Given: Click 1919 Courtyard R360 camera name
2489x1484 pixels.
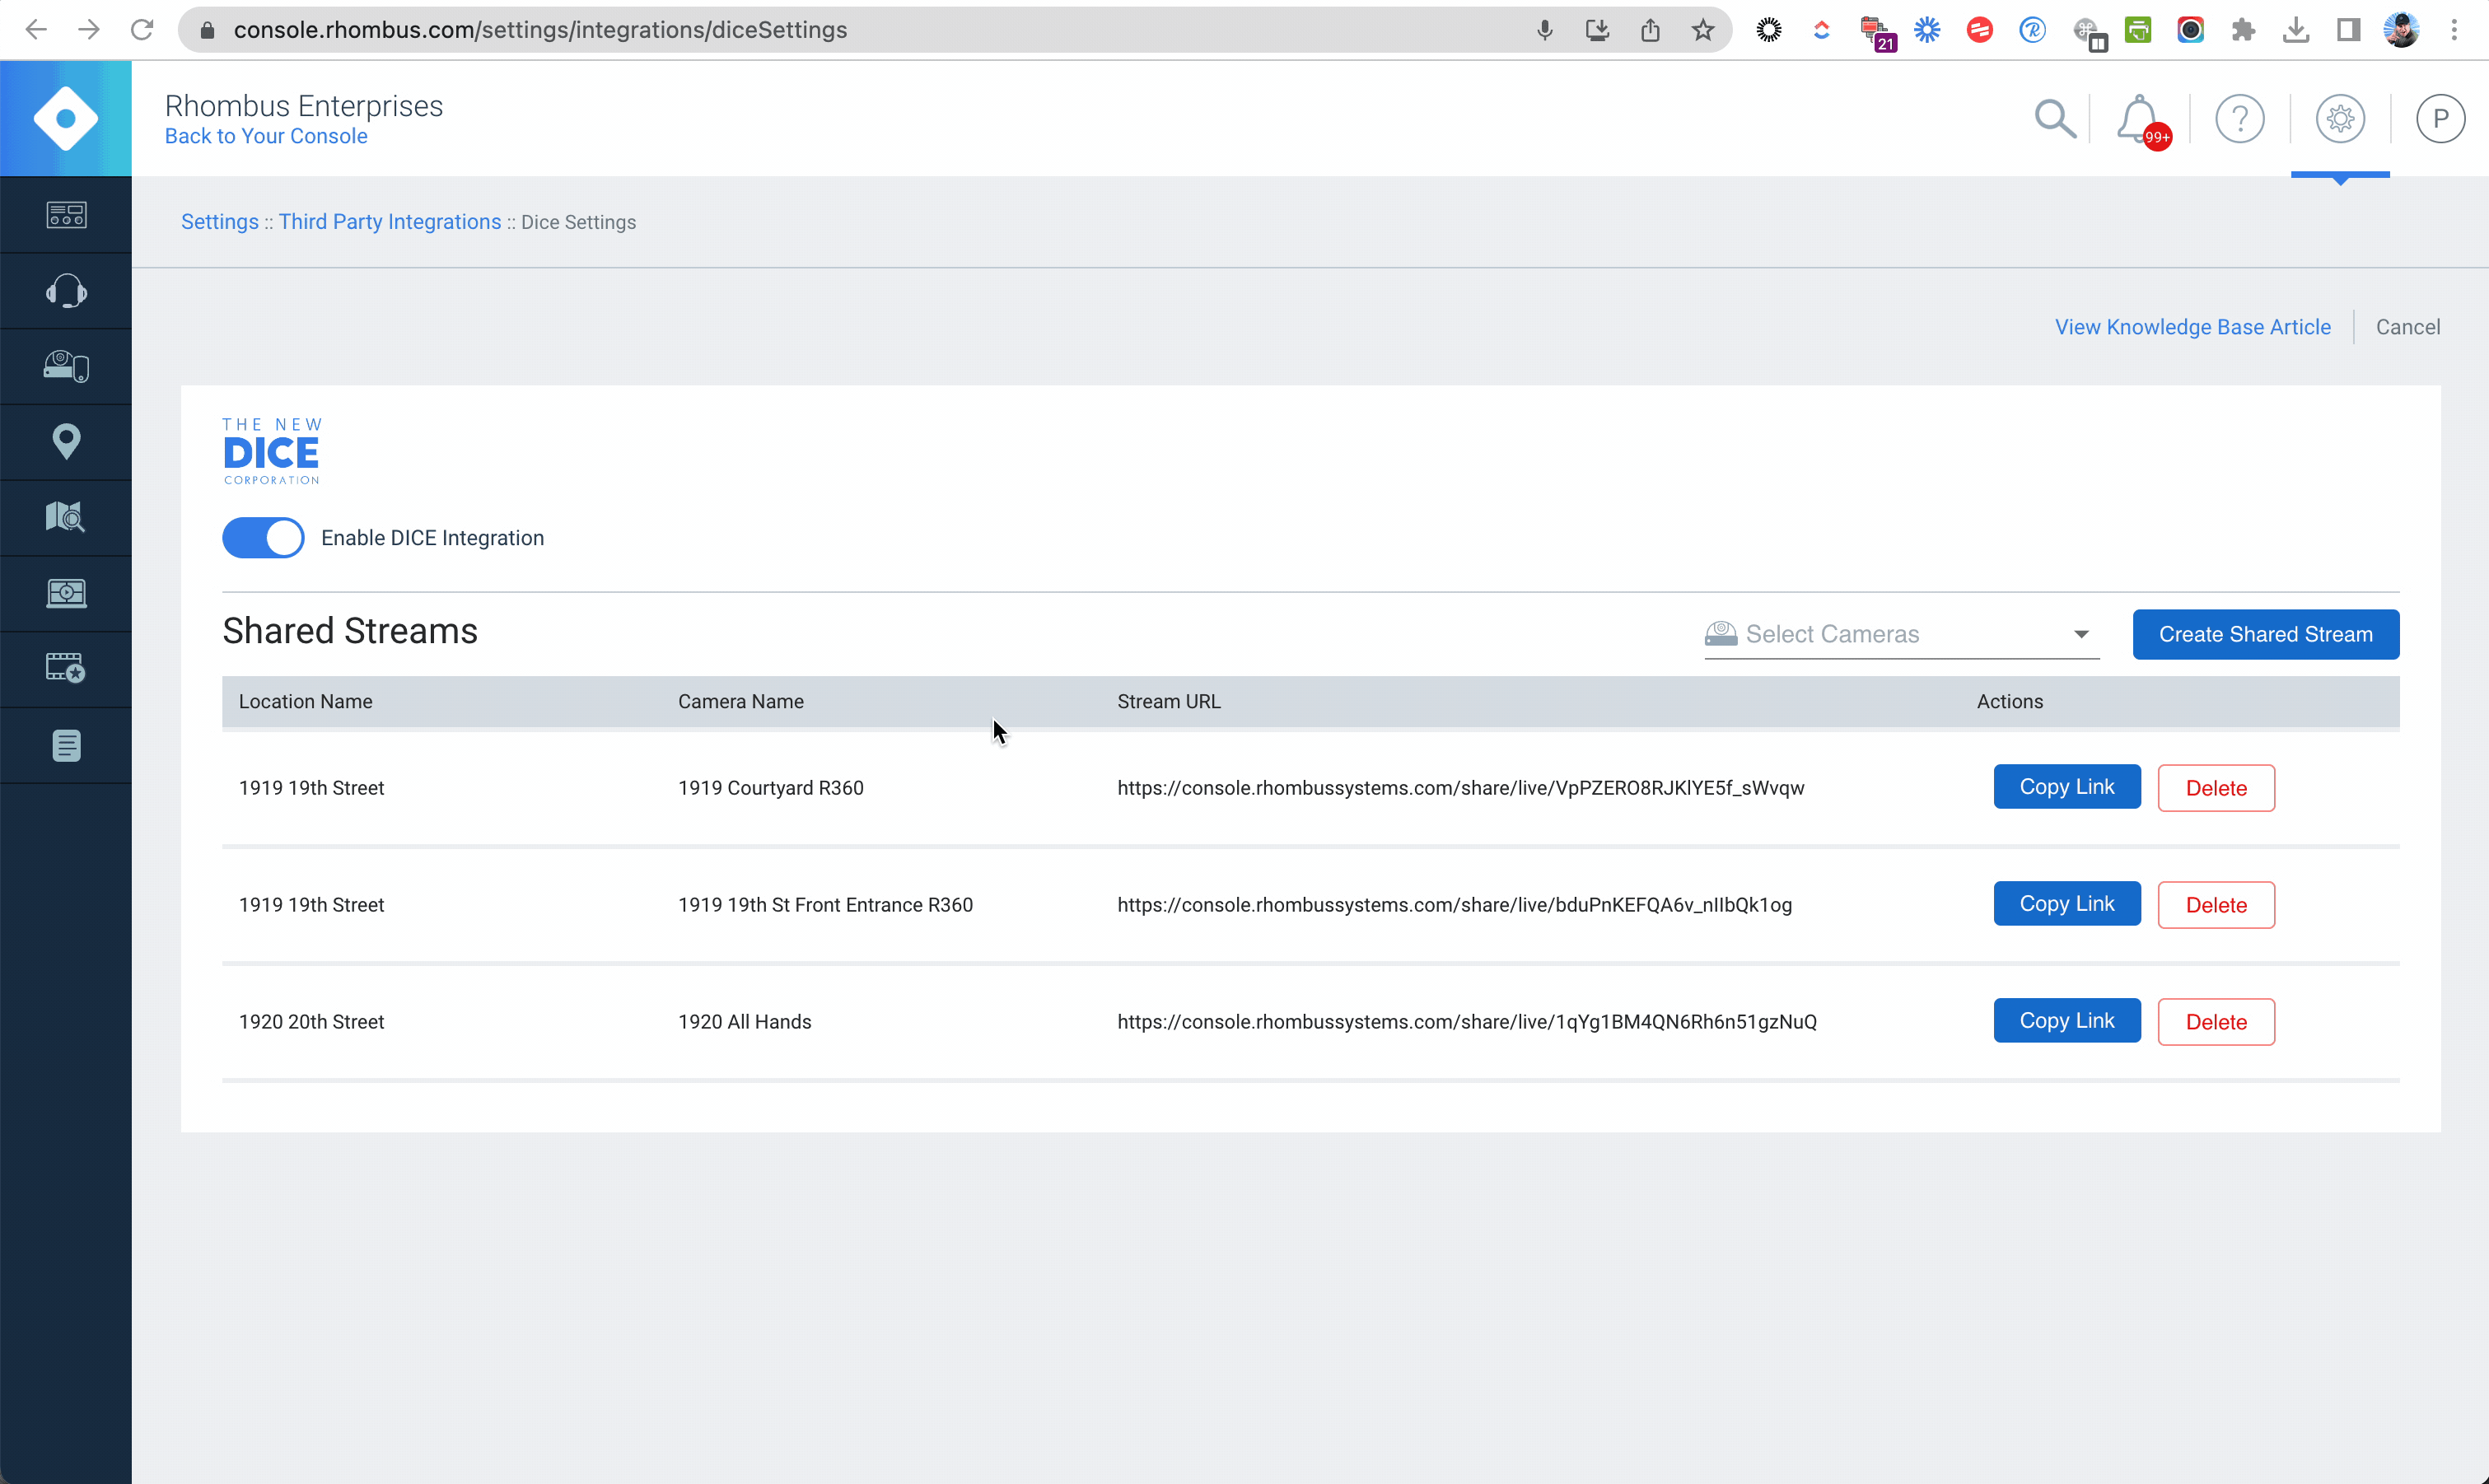Looking at the screenshot, I should (771, 788).
